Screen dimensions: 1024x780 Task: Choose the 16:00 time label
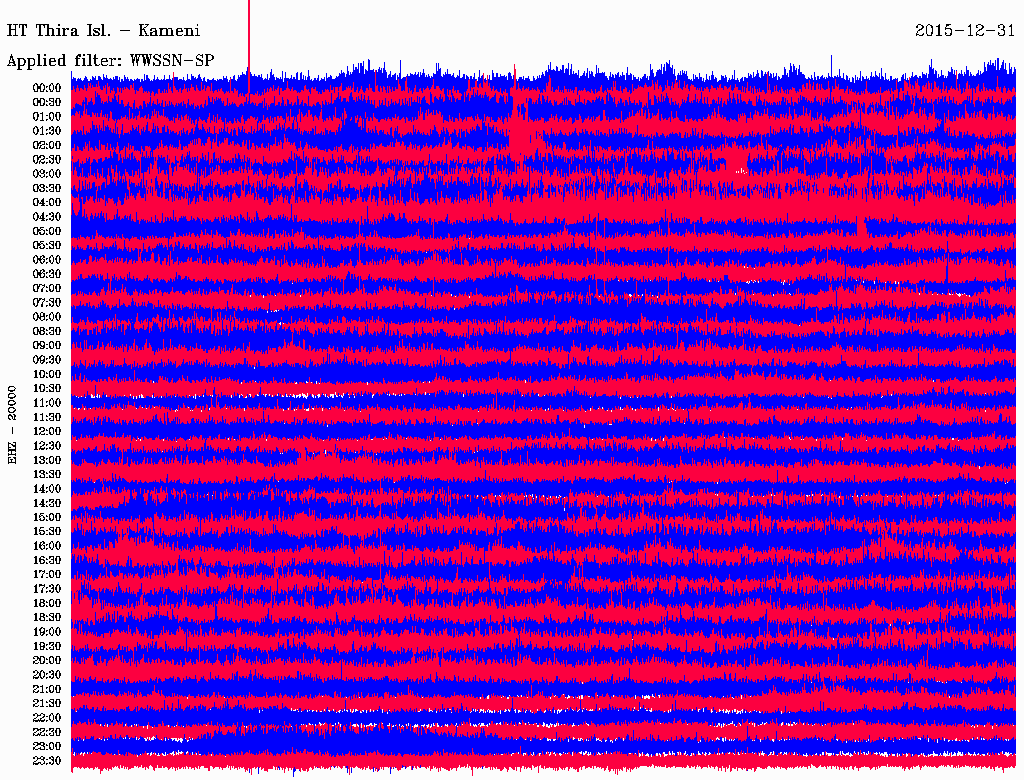[47, 545]
